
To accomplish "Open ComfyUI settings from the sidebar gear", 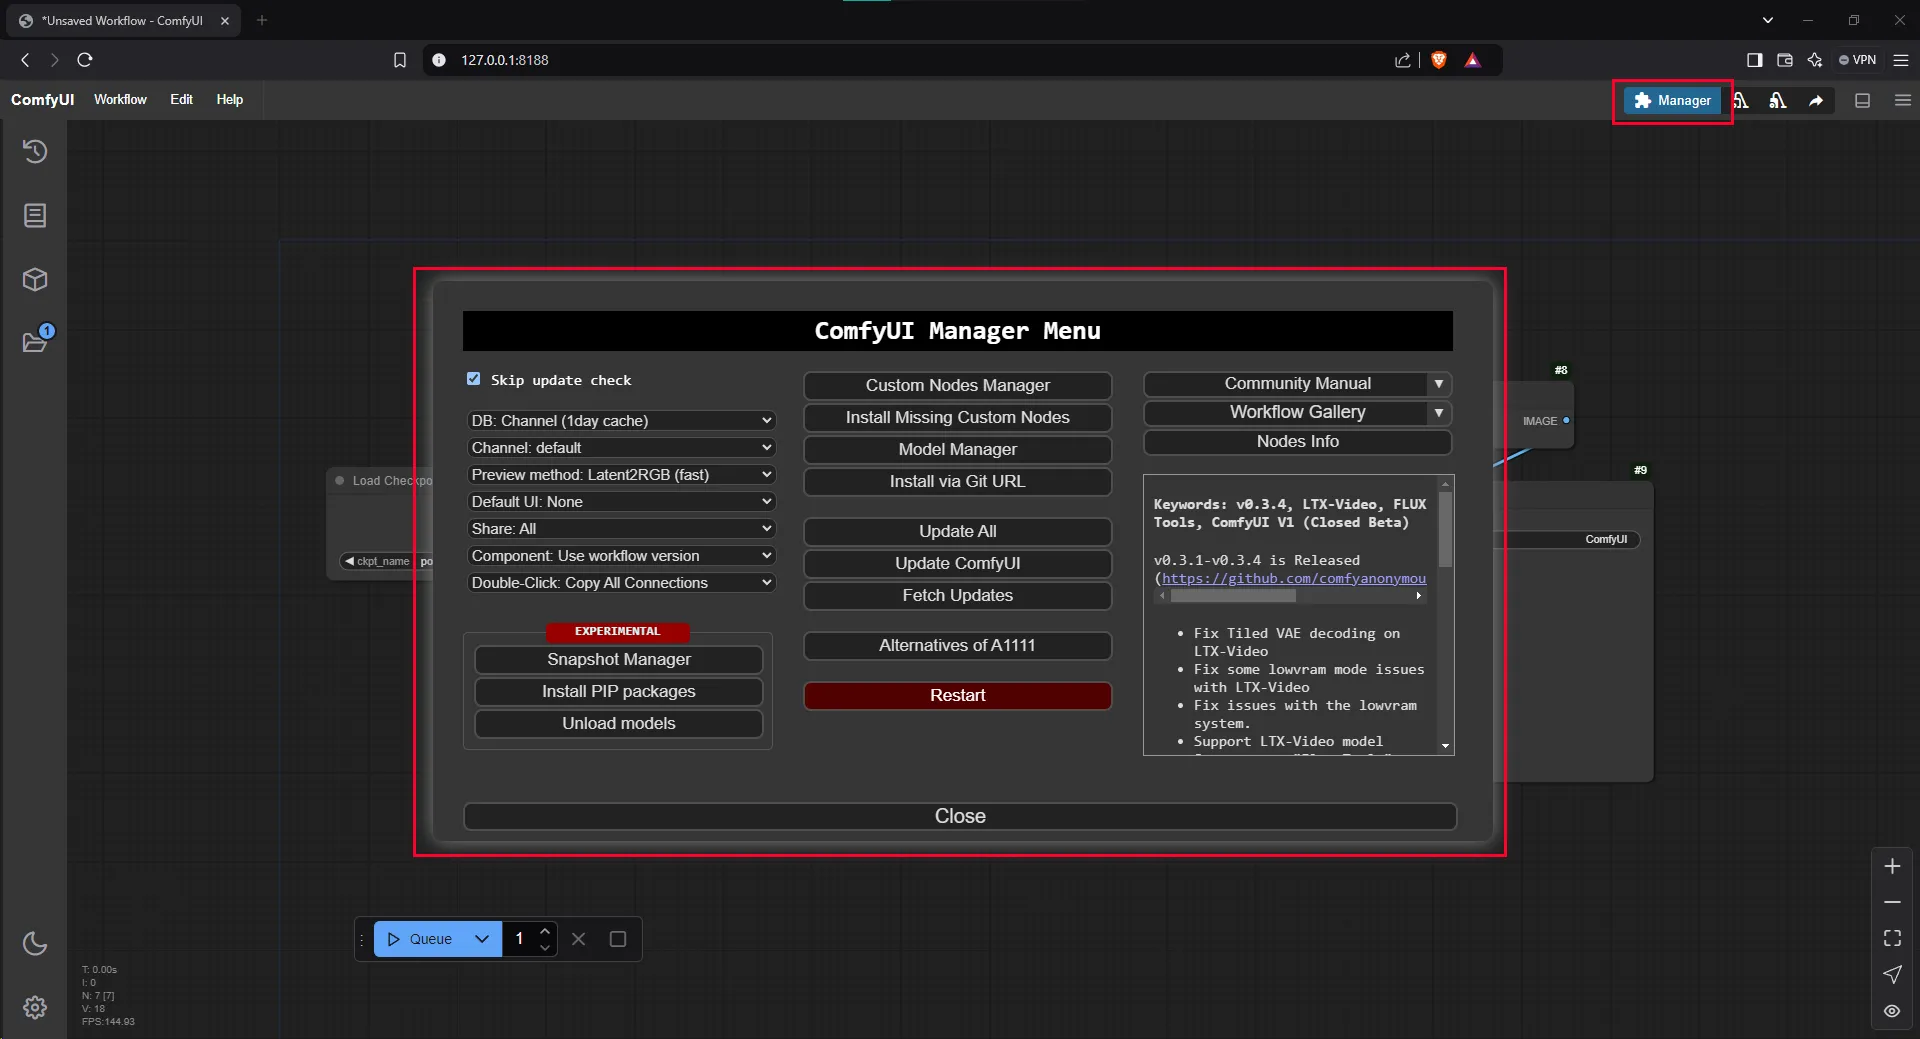I will click(36, 1008).
